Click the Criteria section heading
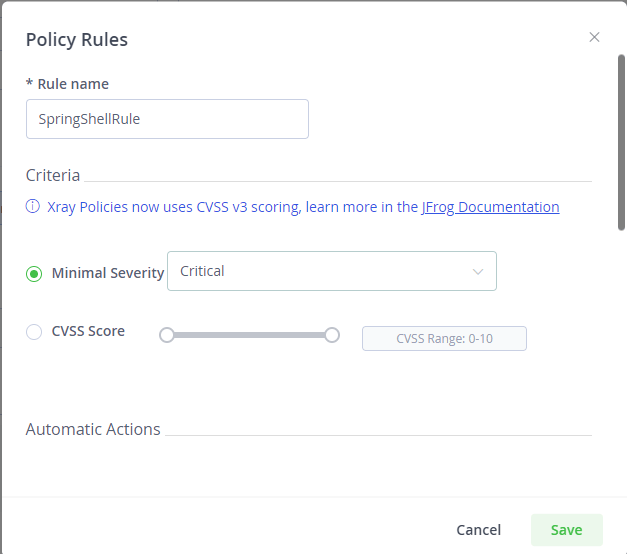Screen dimensions: 627x554 [53, 175]
